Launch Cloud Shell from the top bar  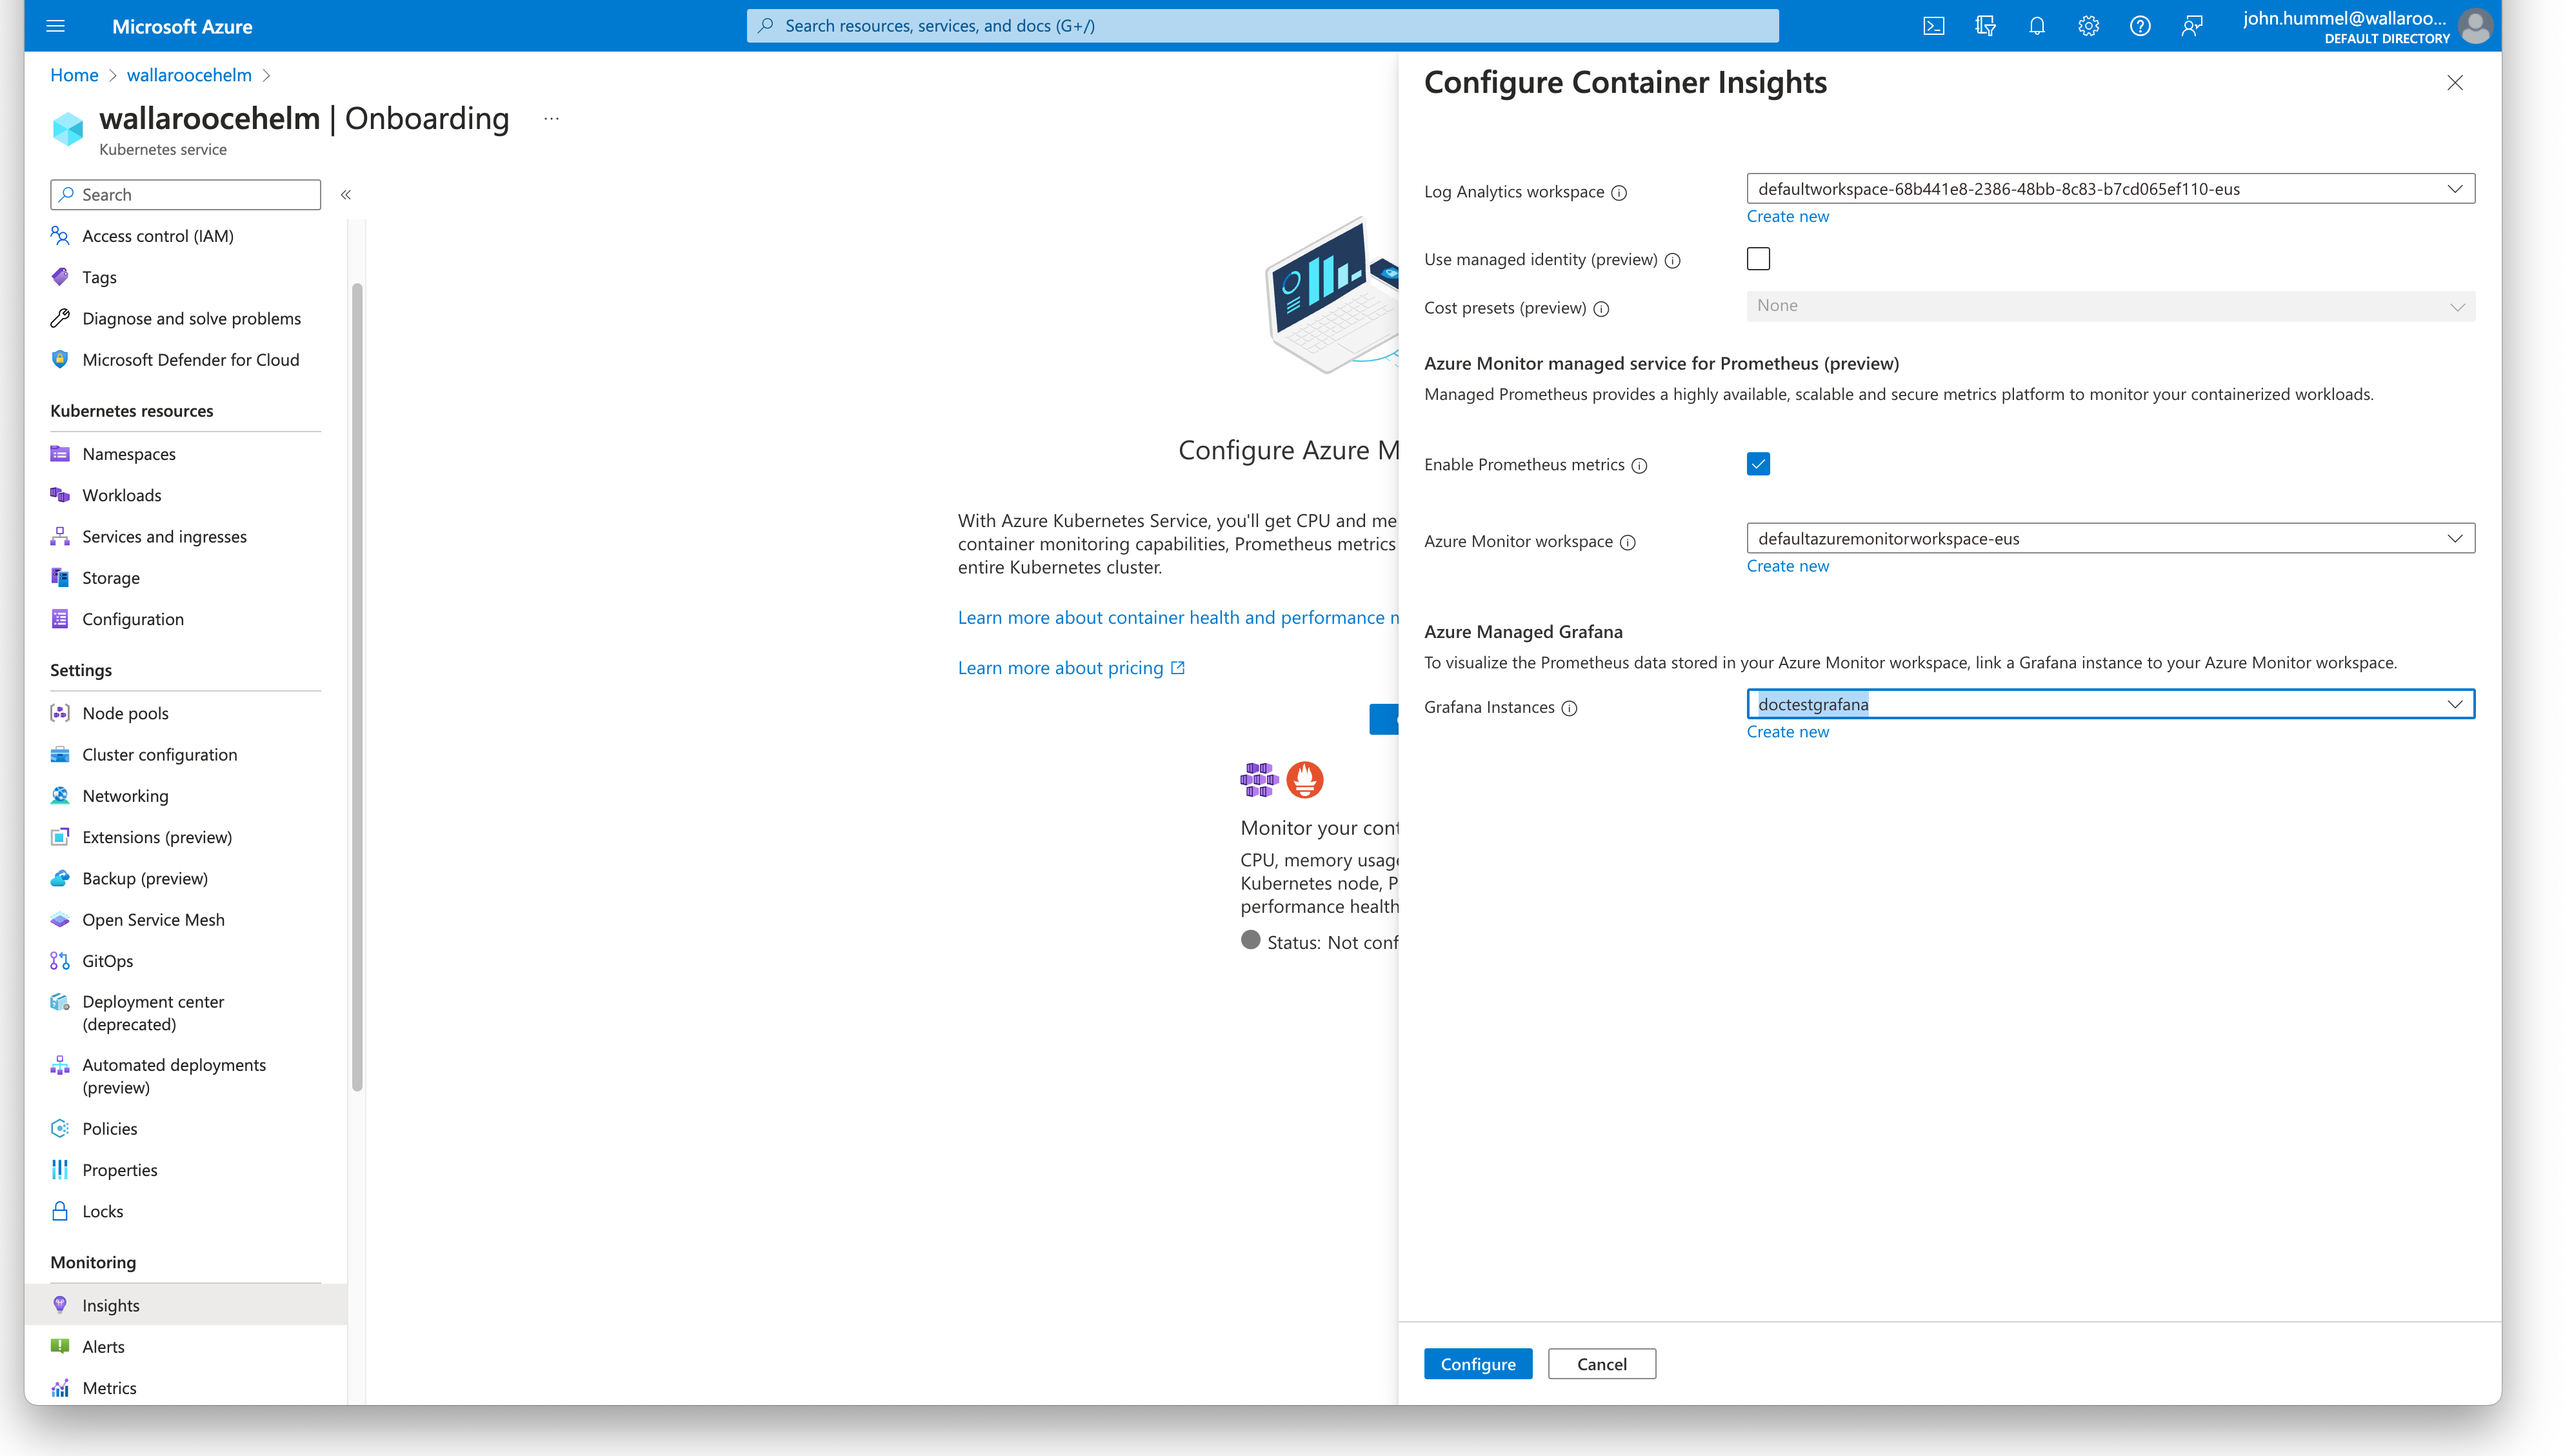[x=1933, y=26]
